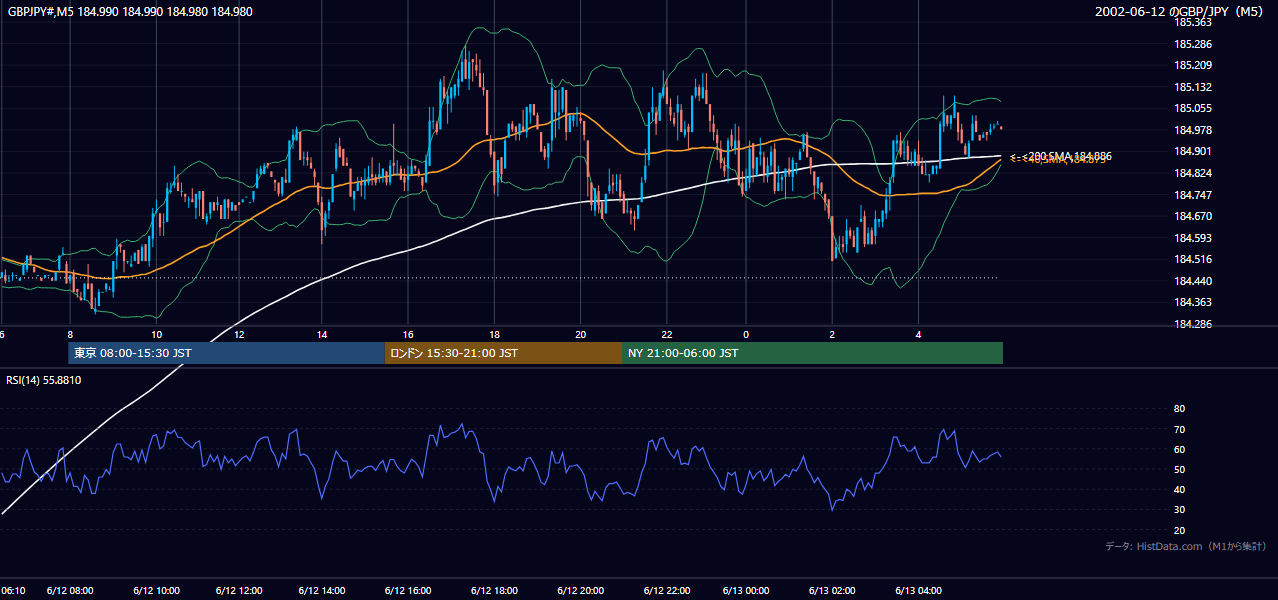The width and height of the screenshot is (1278, 600).
Task: Click hour marker 2 under the price chart
Action: click(x=832, y=334)
